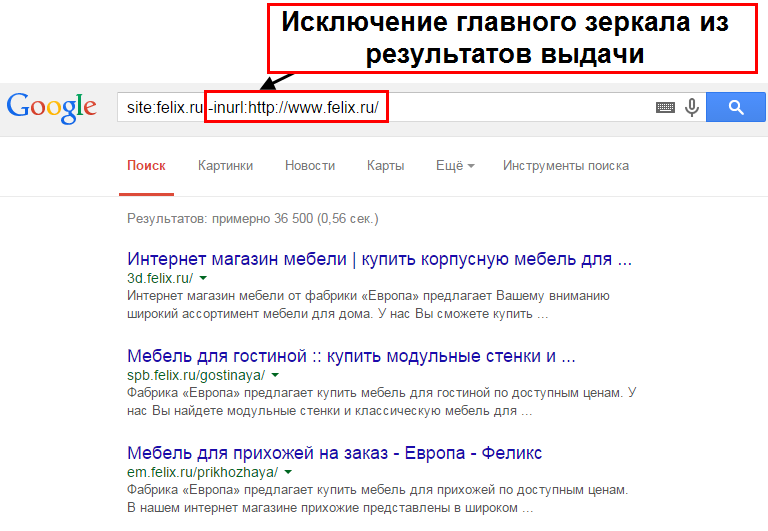Open result Интернет магазин мебели link
Screen dimensions: 768x531
point(380,259)
